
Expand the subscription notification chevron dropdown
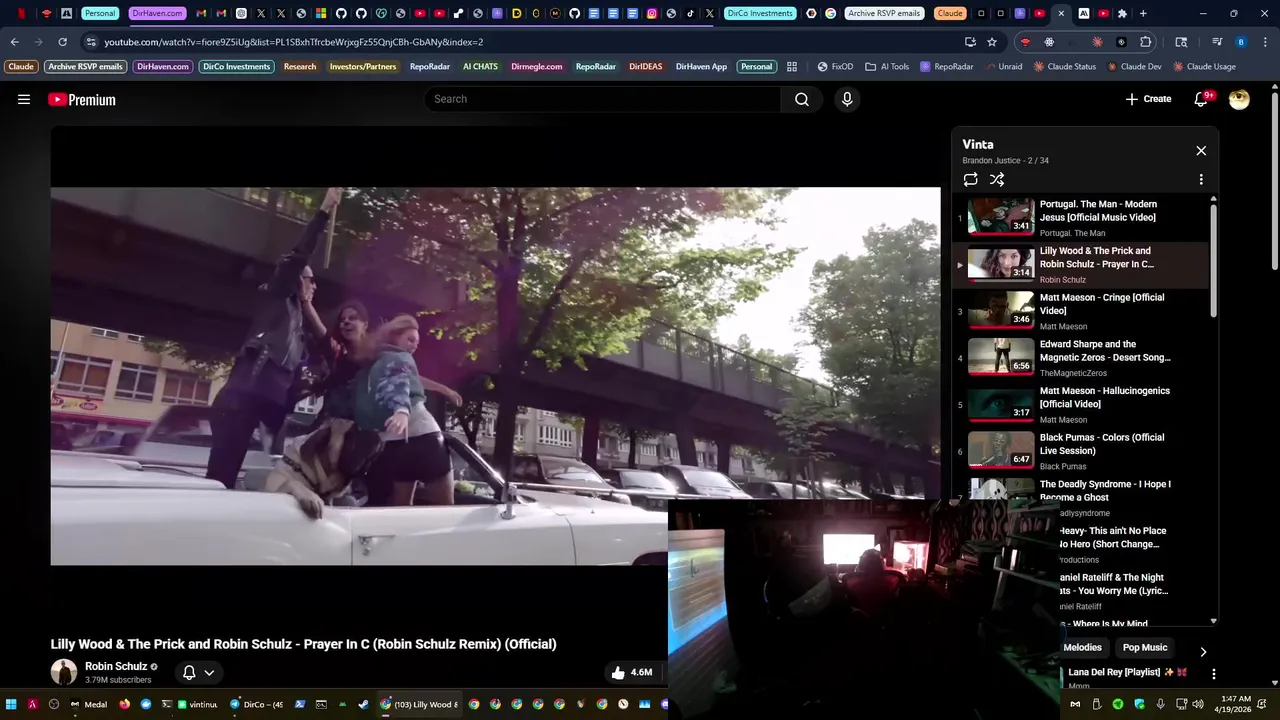[x=209, y=672]
